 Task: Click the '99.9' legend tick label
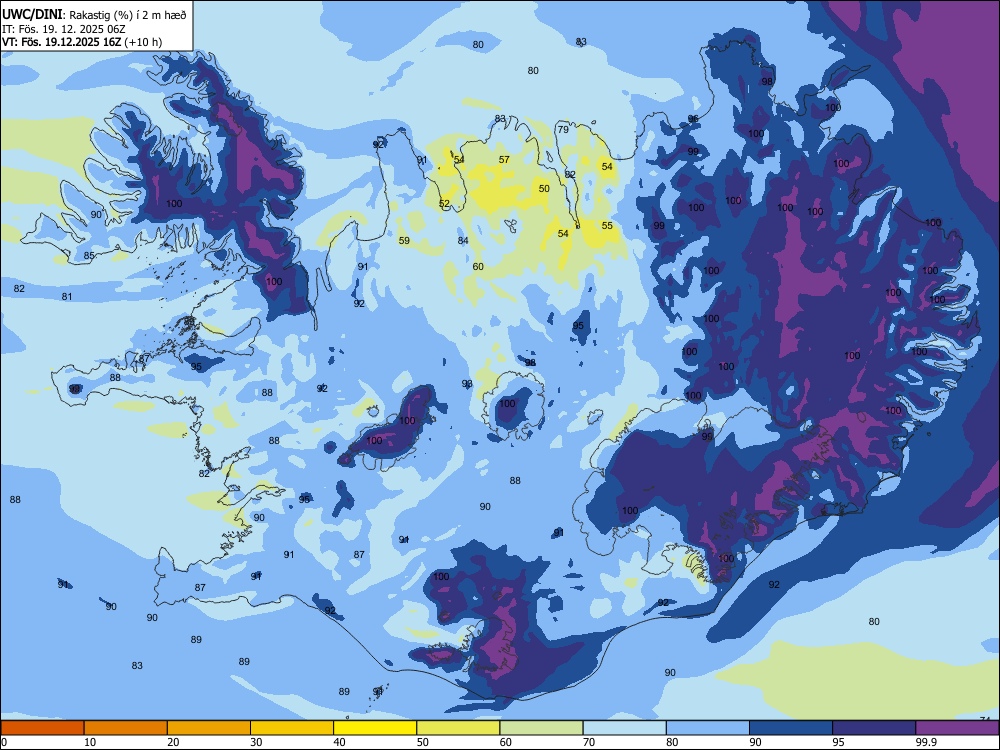click(x=926, y=742)
